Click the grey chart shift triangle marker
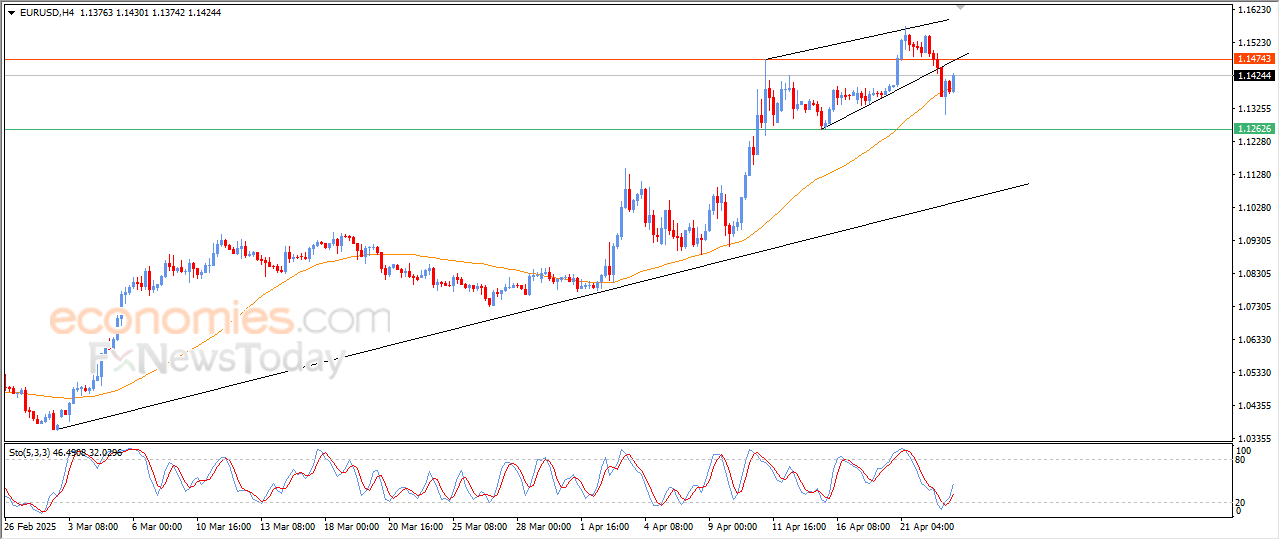The height and width of the screenshot is (540, 1280). (x=961, y=7)
